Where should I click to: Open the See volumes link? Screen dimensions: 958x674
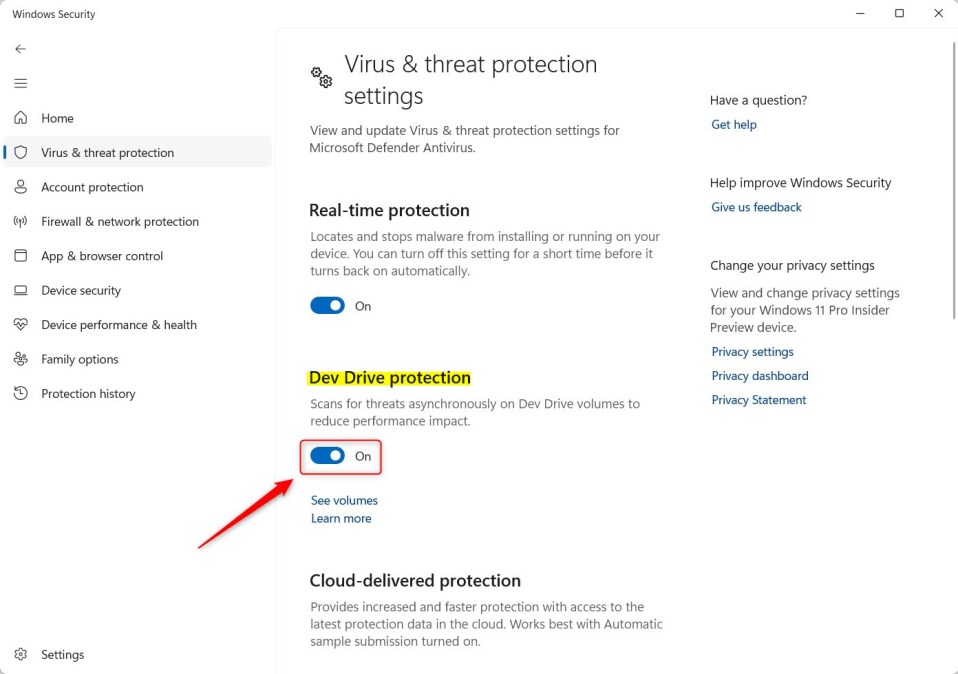(x=344, y=500)
